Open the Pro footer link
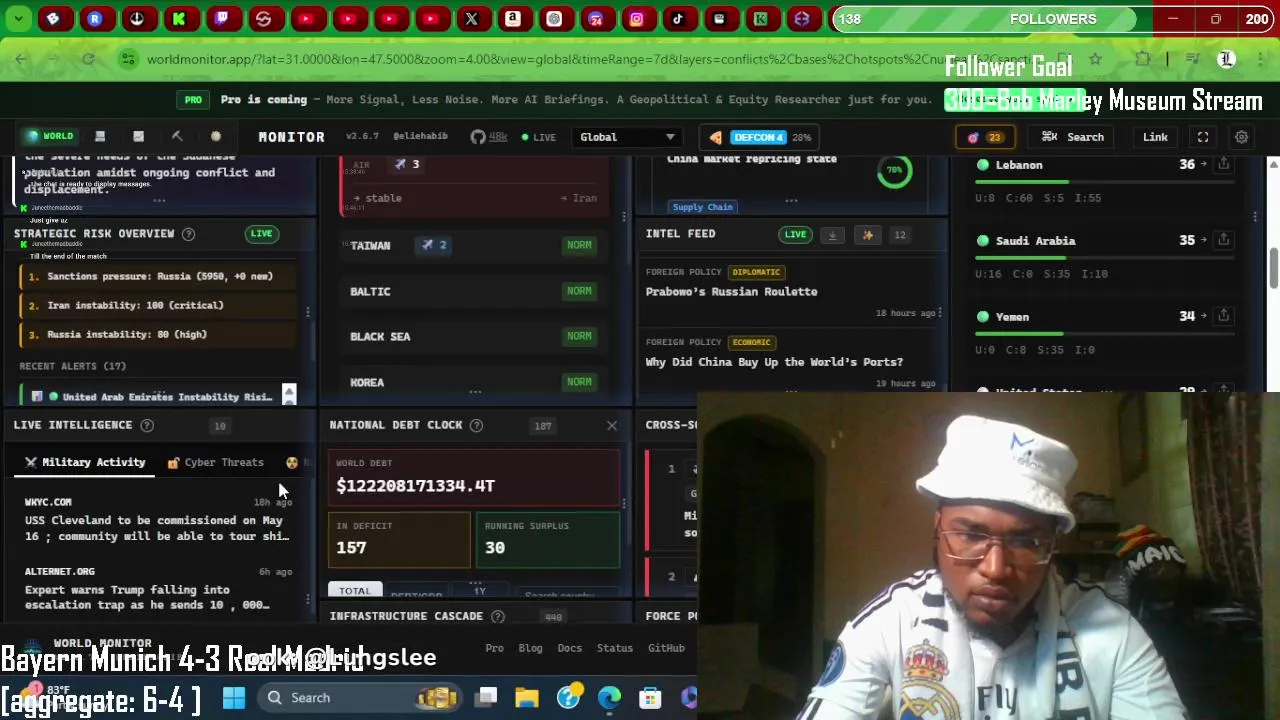Image resolution: width=1280 pixels, height=720 pixels. 494,648
